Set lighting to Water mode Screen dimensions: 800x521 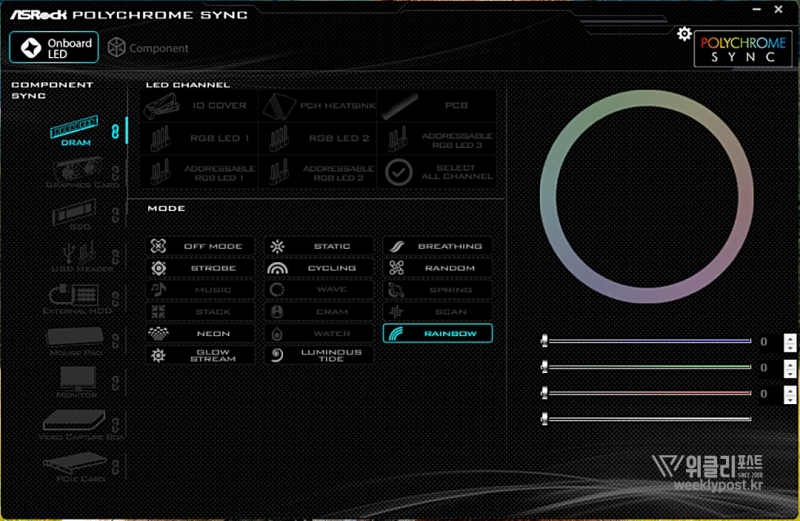coord(319,333)
